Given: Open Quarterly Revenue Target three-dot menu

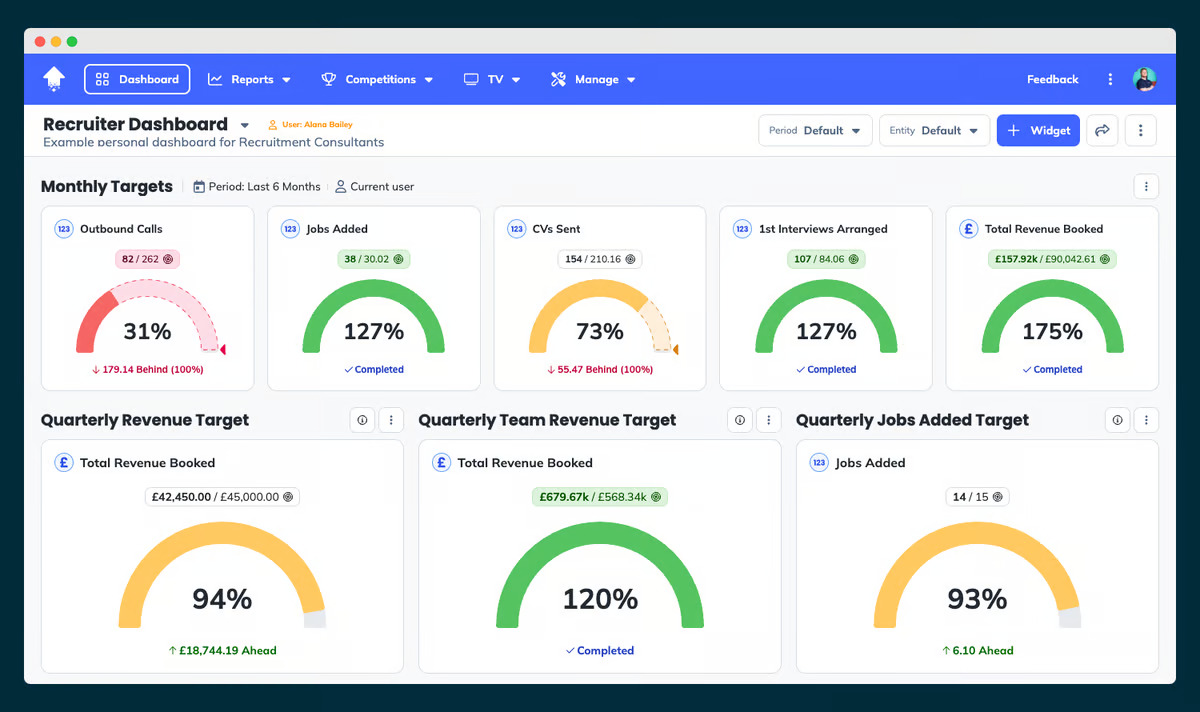Looking at the screenshot, I should click(391, 420).
